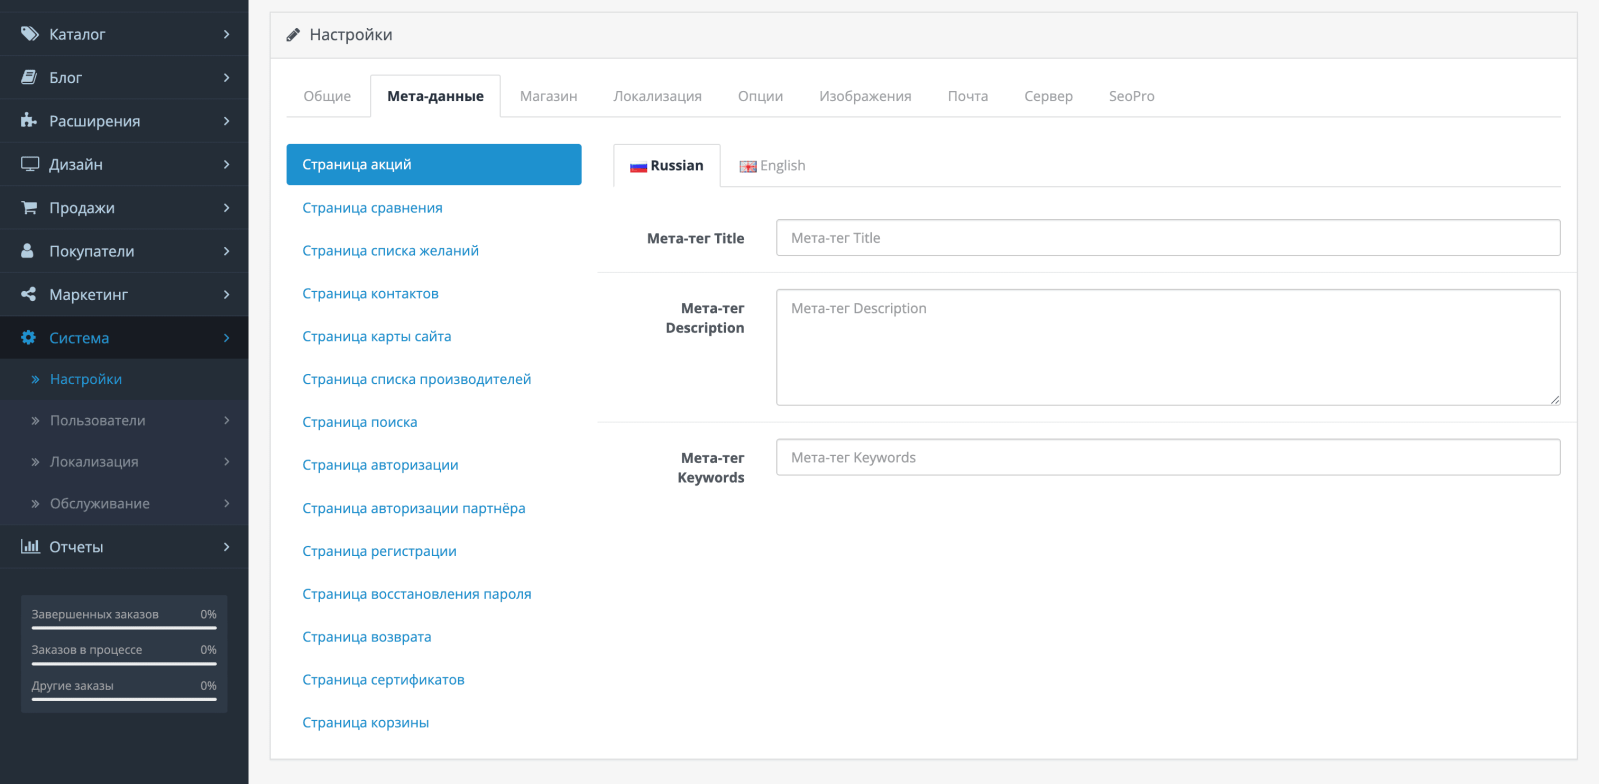This screenshot has width=1600, height=784.
Task: Expand Обслуживание submenu chevron
Action: pos(227,504)
